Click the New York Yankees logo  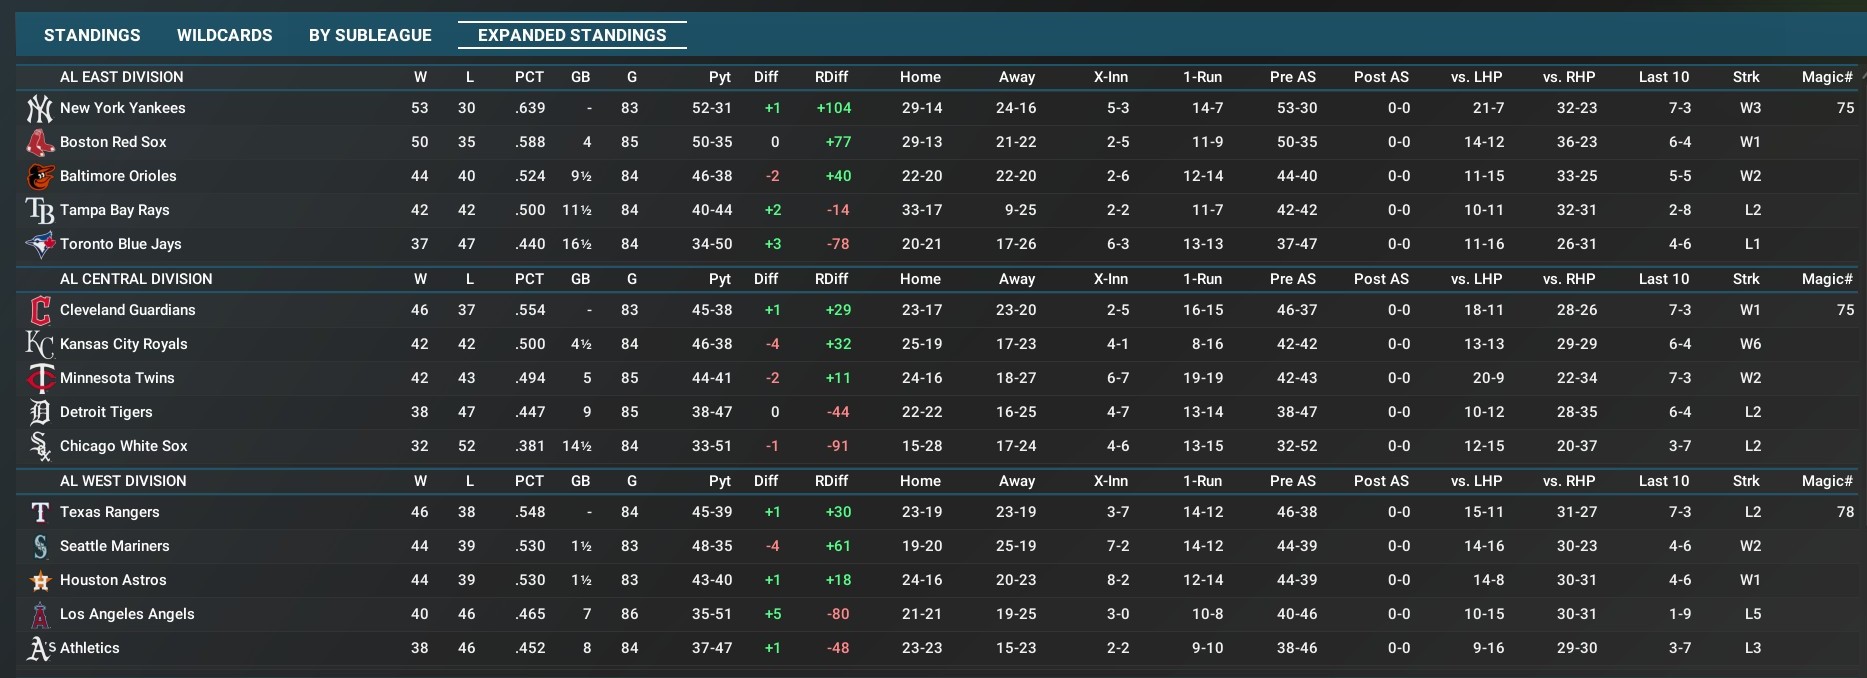click(39, 108)
